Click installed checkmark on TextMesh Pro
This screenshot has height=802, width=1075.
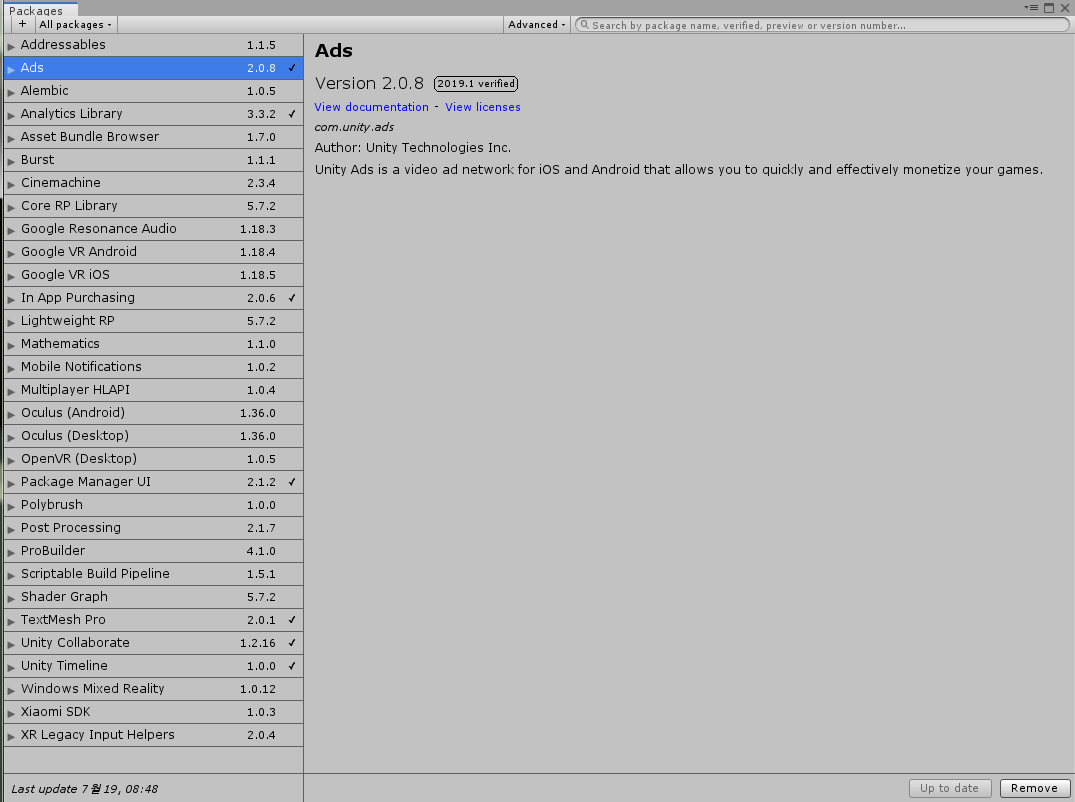[292, 620]
